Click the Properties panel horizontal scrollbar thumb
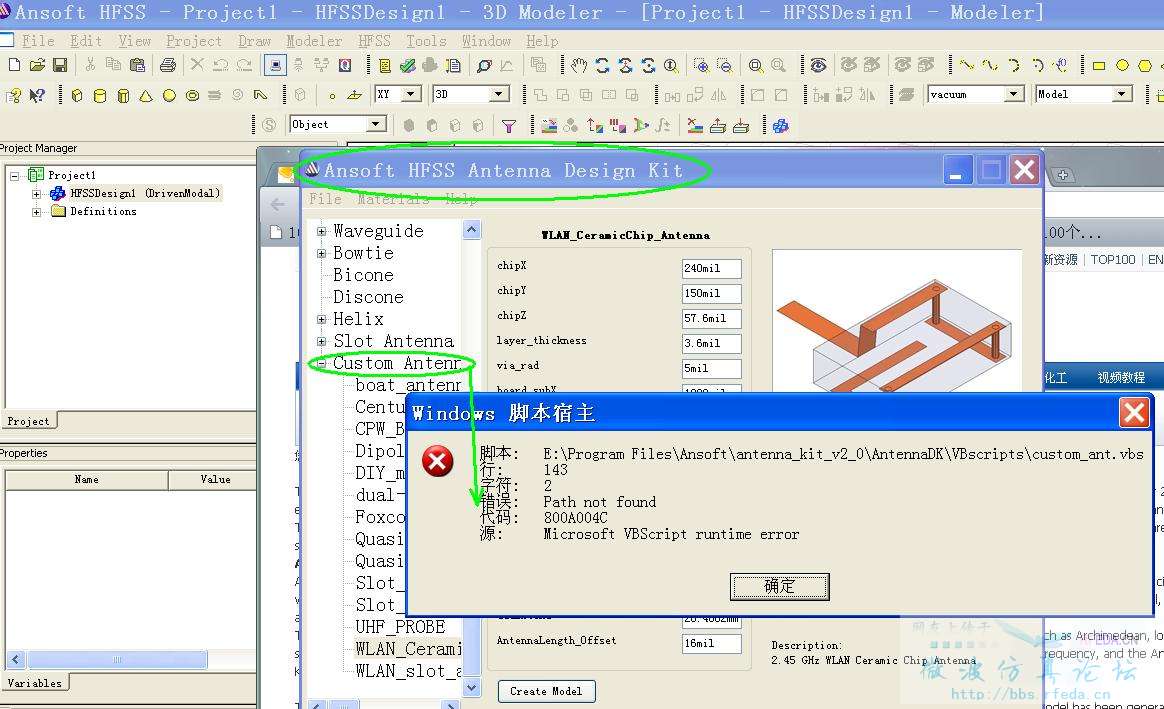Image resolution: width=1164 pixels, height=709 pixels. [x=117, y=659]
